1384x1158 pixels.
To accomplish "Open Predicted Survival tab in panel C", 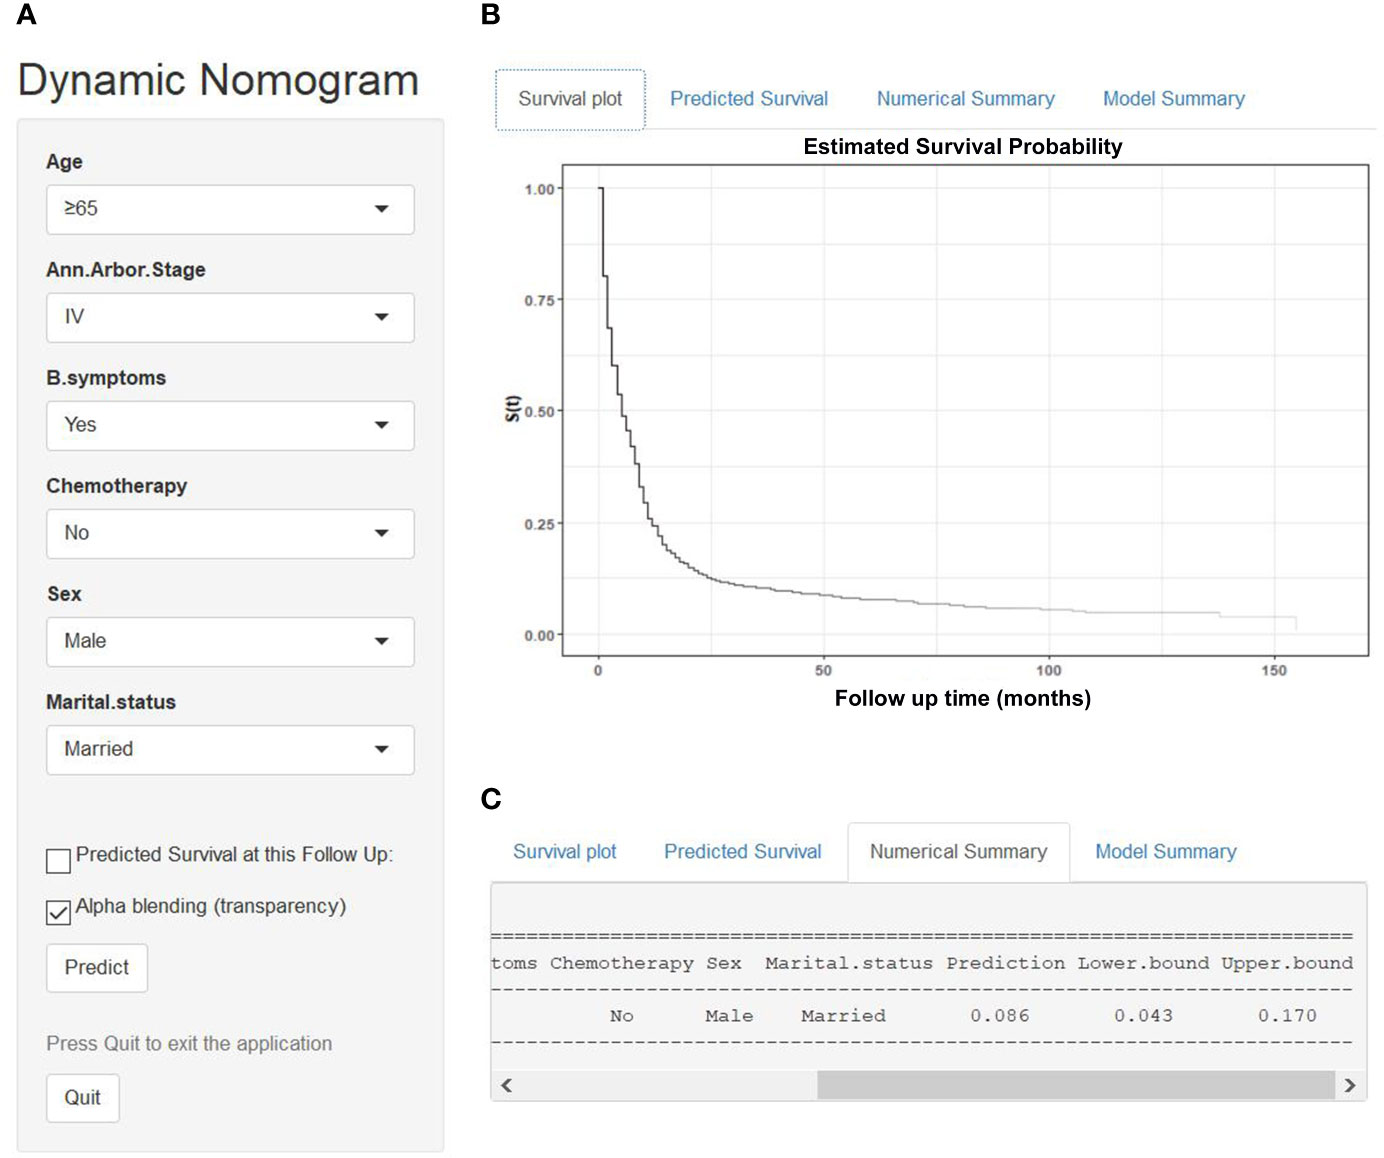I will click(x=743, y=852).
